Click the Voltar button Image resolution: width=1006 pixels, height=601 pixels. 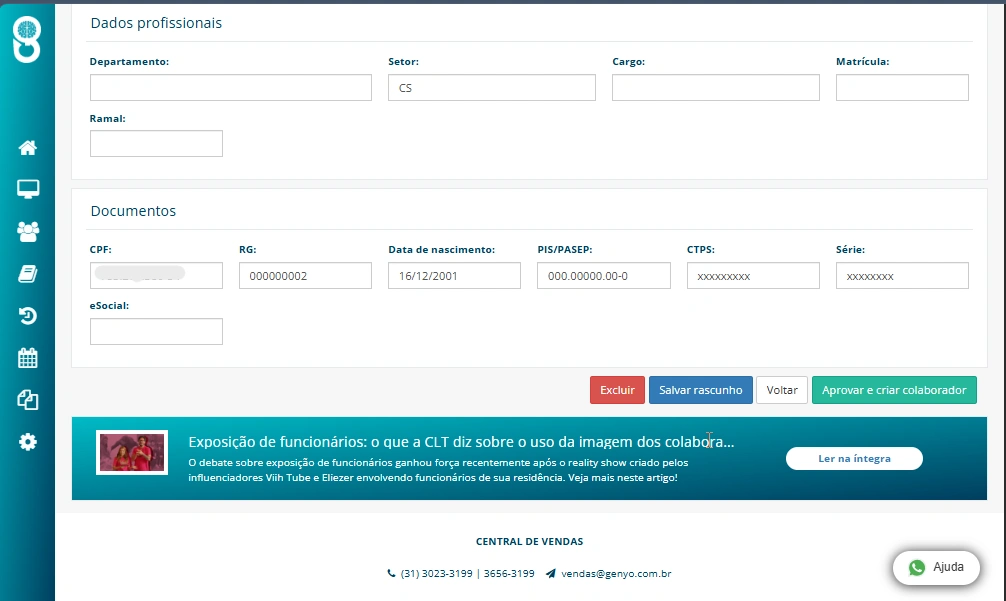pos(781,390)
